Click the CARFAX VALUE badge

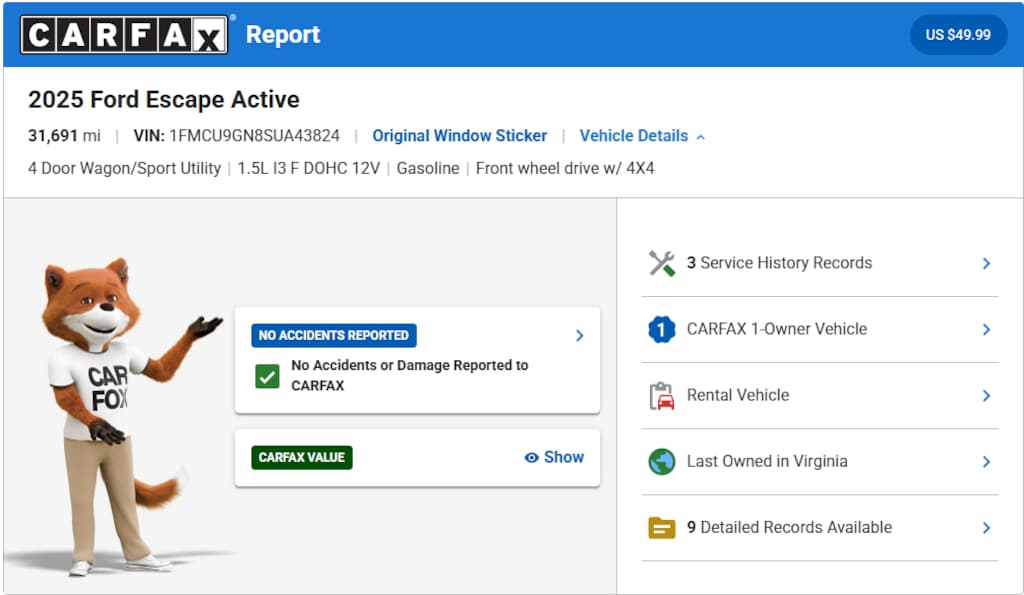(302, 457)
